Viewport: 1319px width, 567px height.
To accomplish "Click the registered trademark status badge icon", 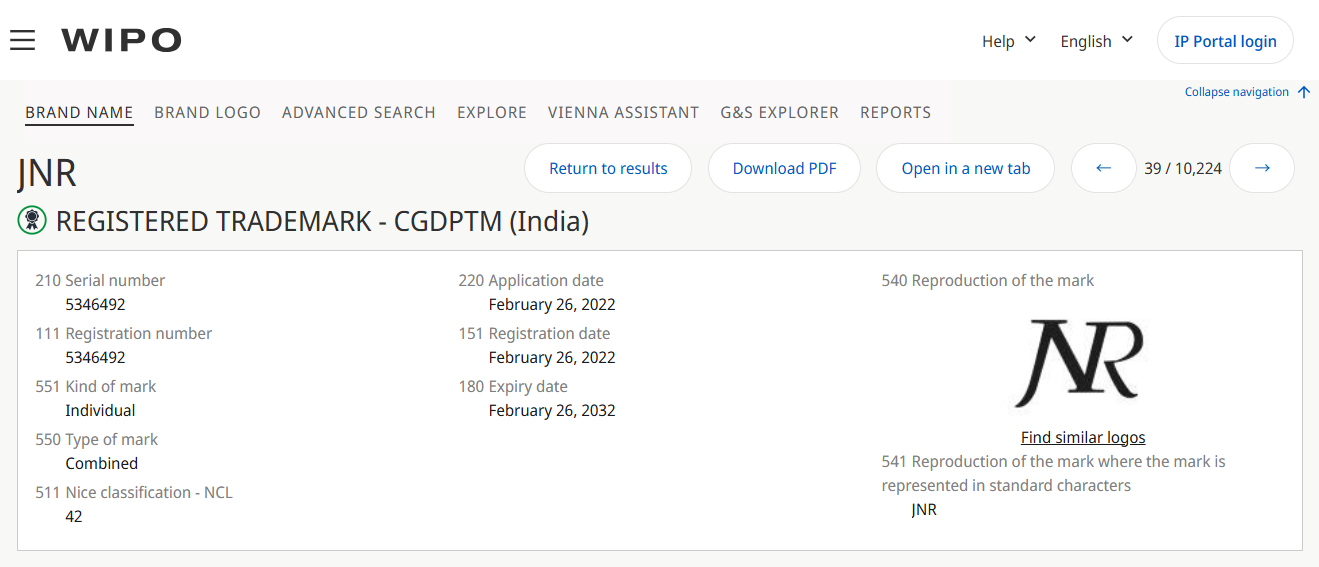I will coord(32,220).
